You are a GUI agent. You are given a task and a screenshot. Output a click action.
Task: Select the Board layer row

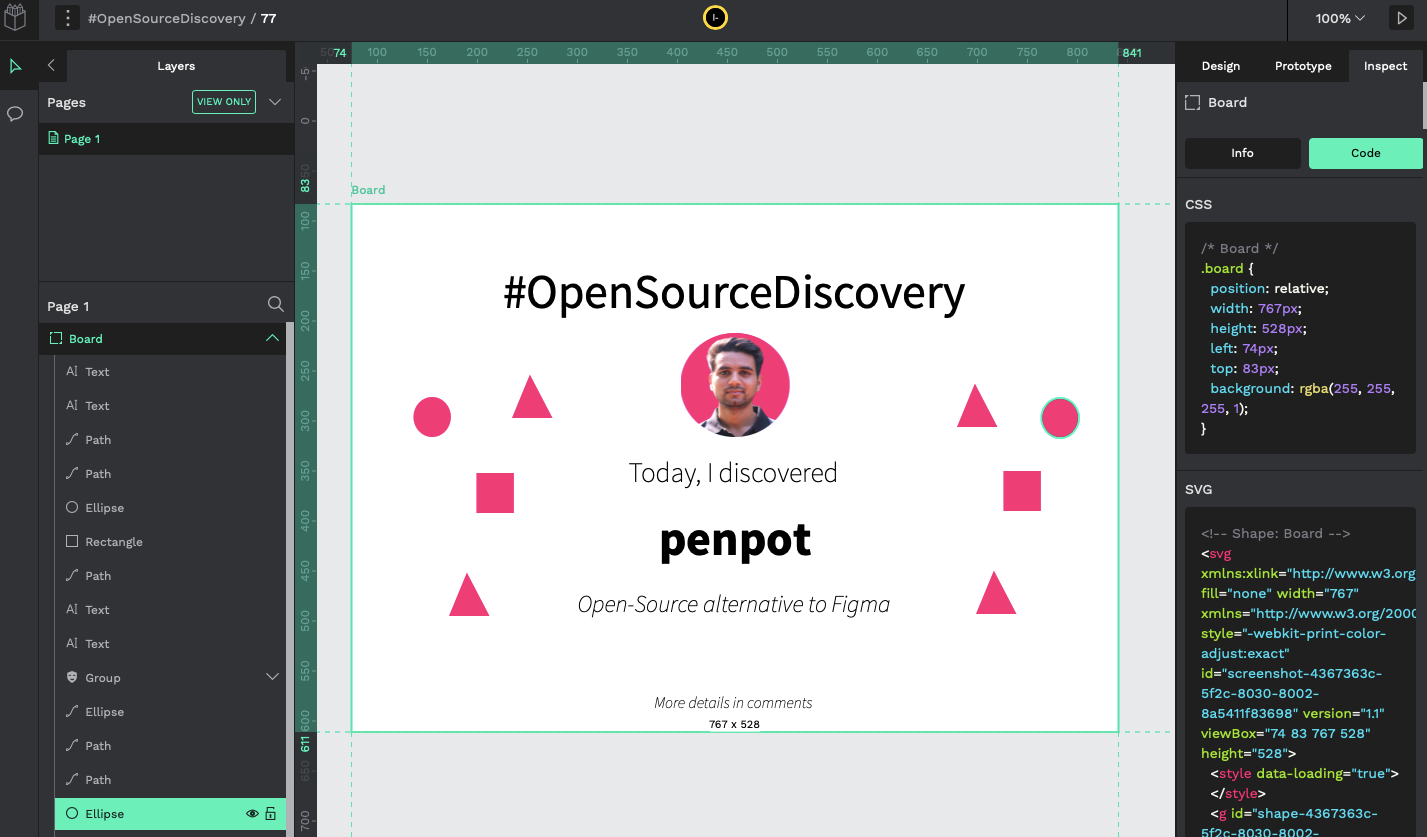click(162, 339)
